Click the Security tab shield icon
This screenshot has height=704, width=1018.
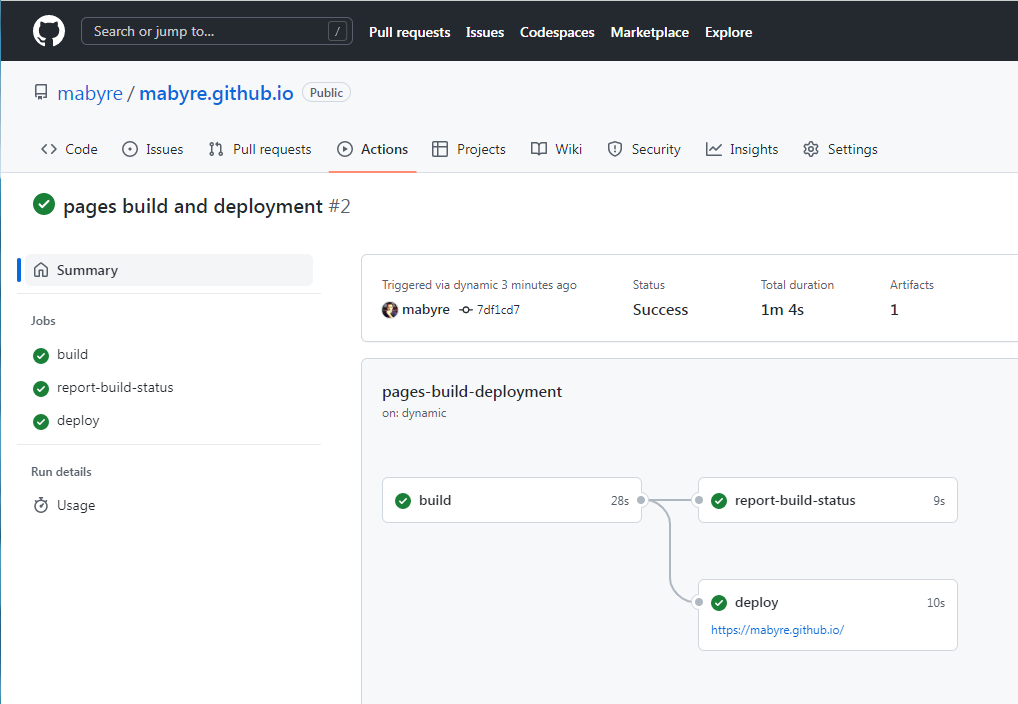[615, 149]
